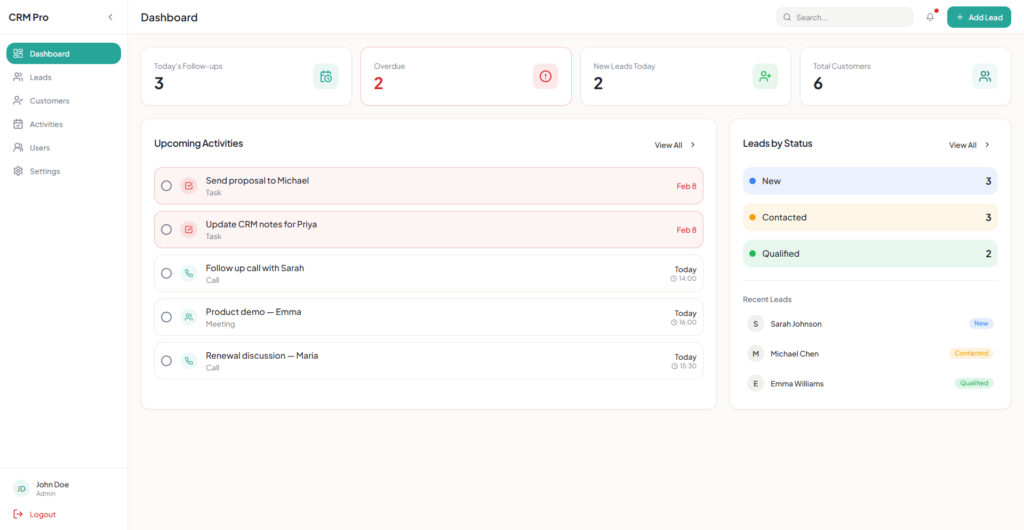This screenshot has width=1024, height=530.
Task: Select the Contacted status bar
Action: pyautogui.click(x=869, y=217)
